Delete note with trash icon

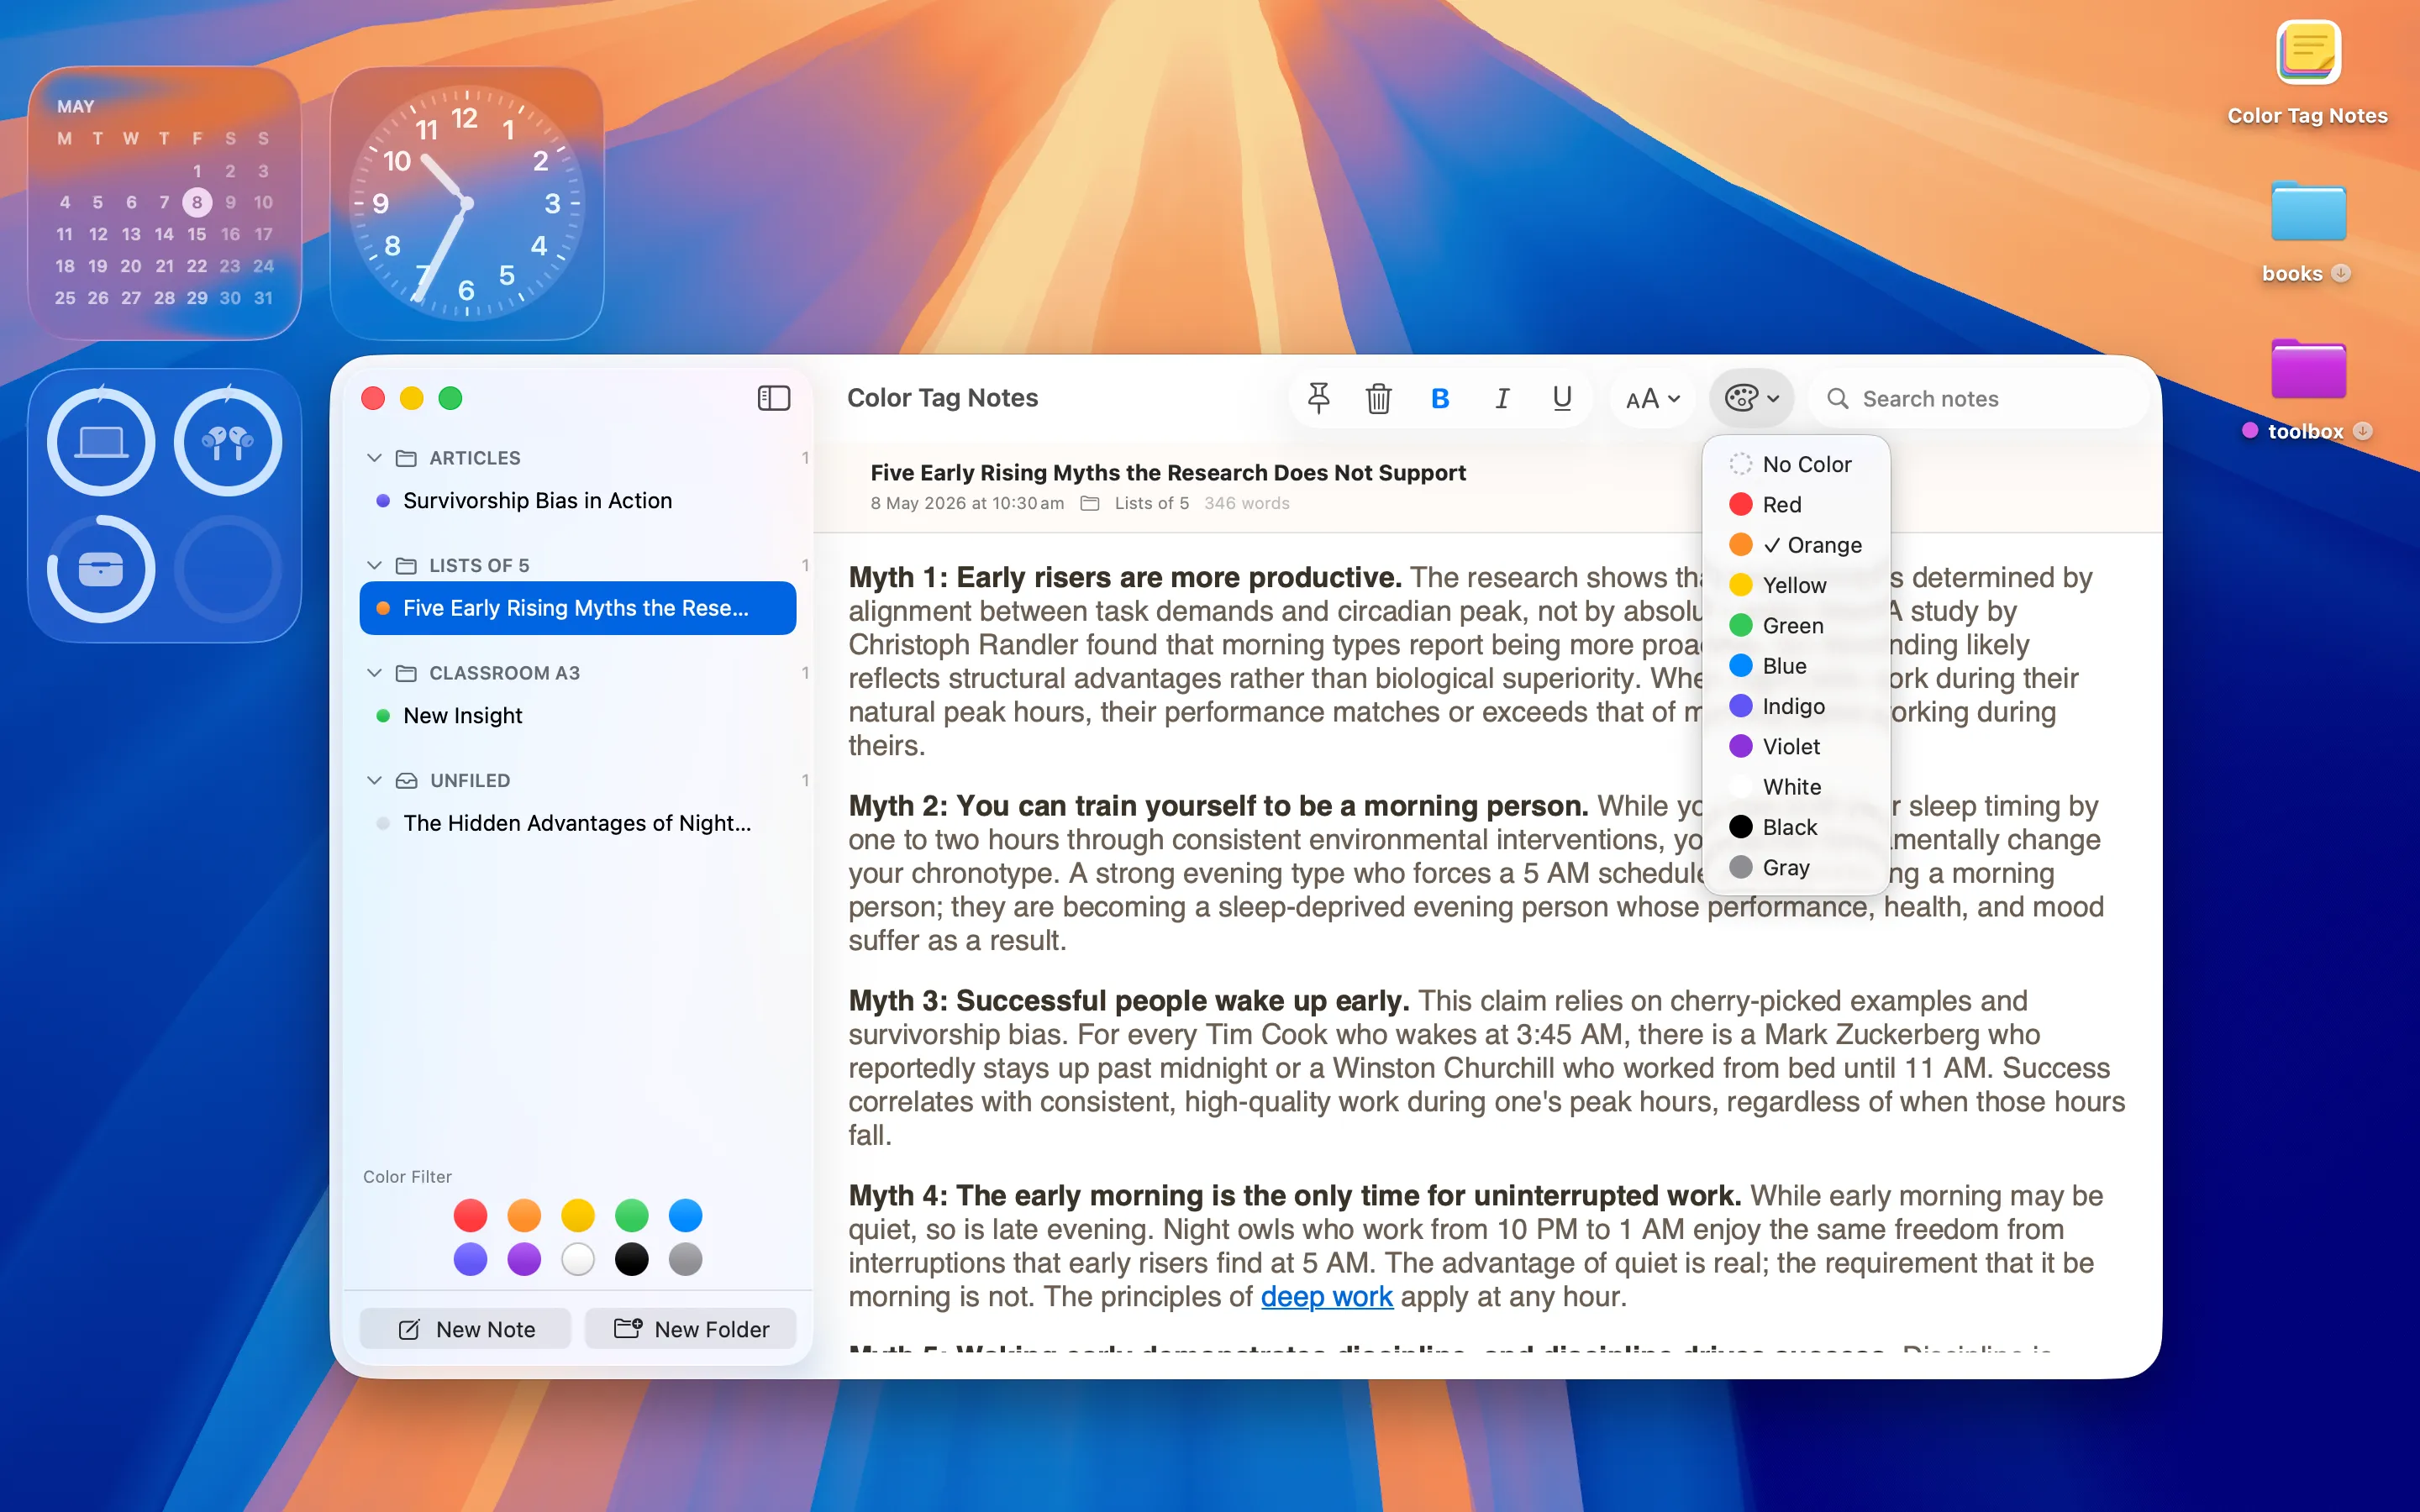click(1378, 398)
